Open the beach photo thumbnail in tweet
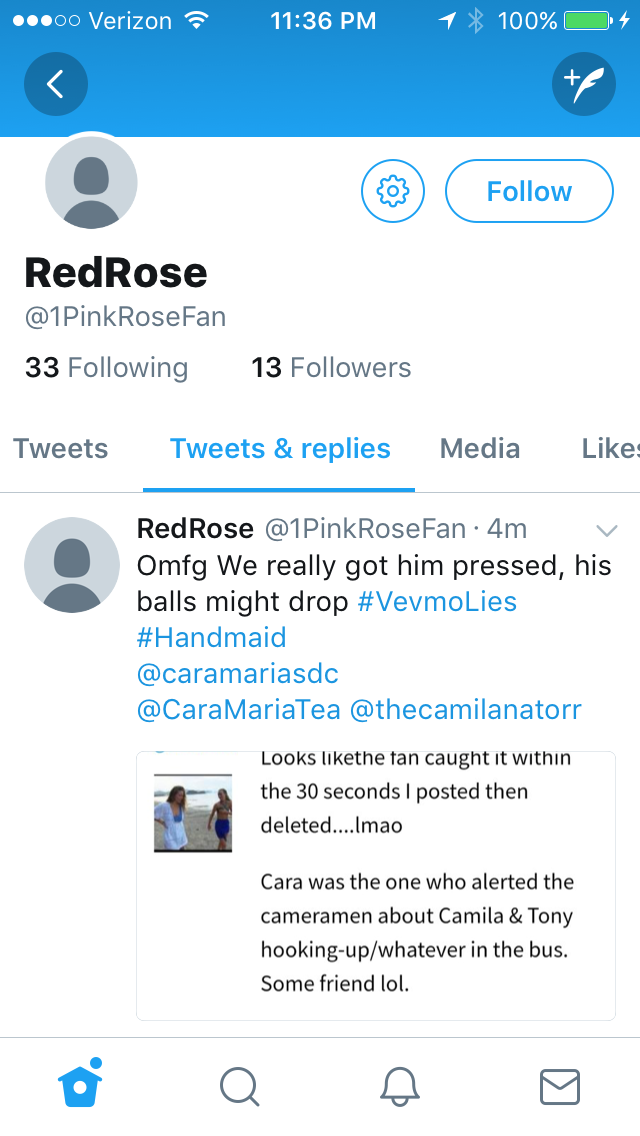 click(193, 813)
